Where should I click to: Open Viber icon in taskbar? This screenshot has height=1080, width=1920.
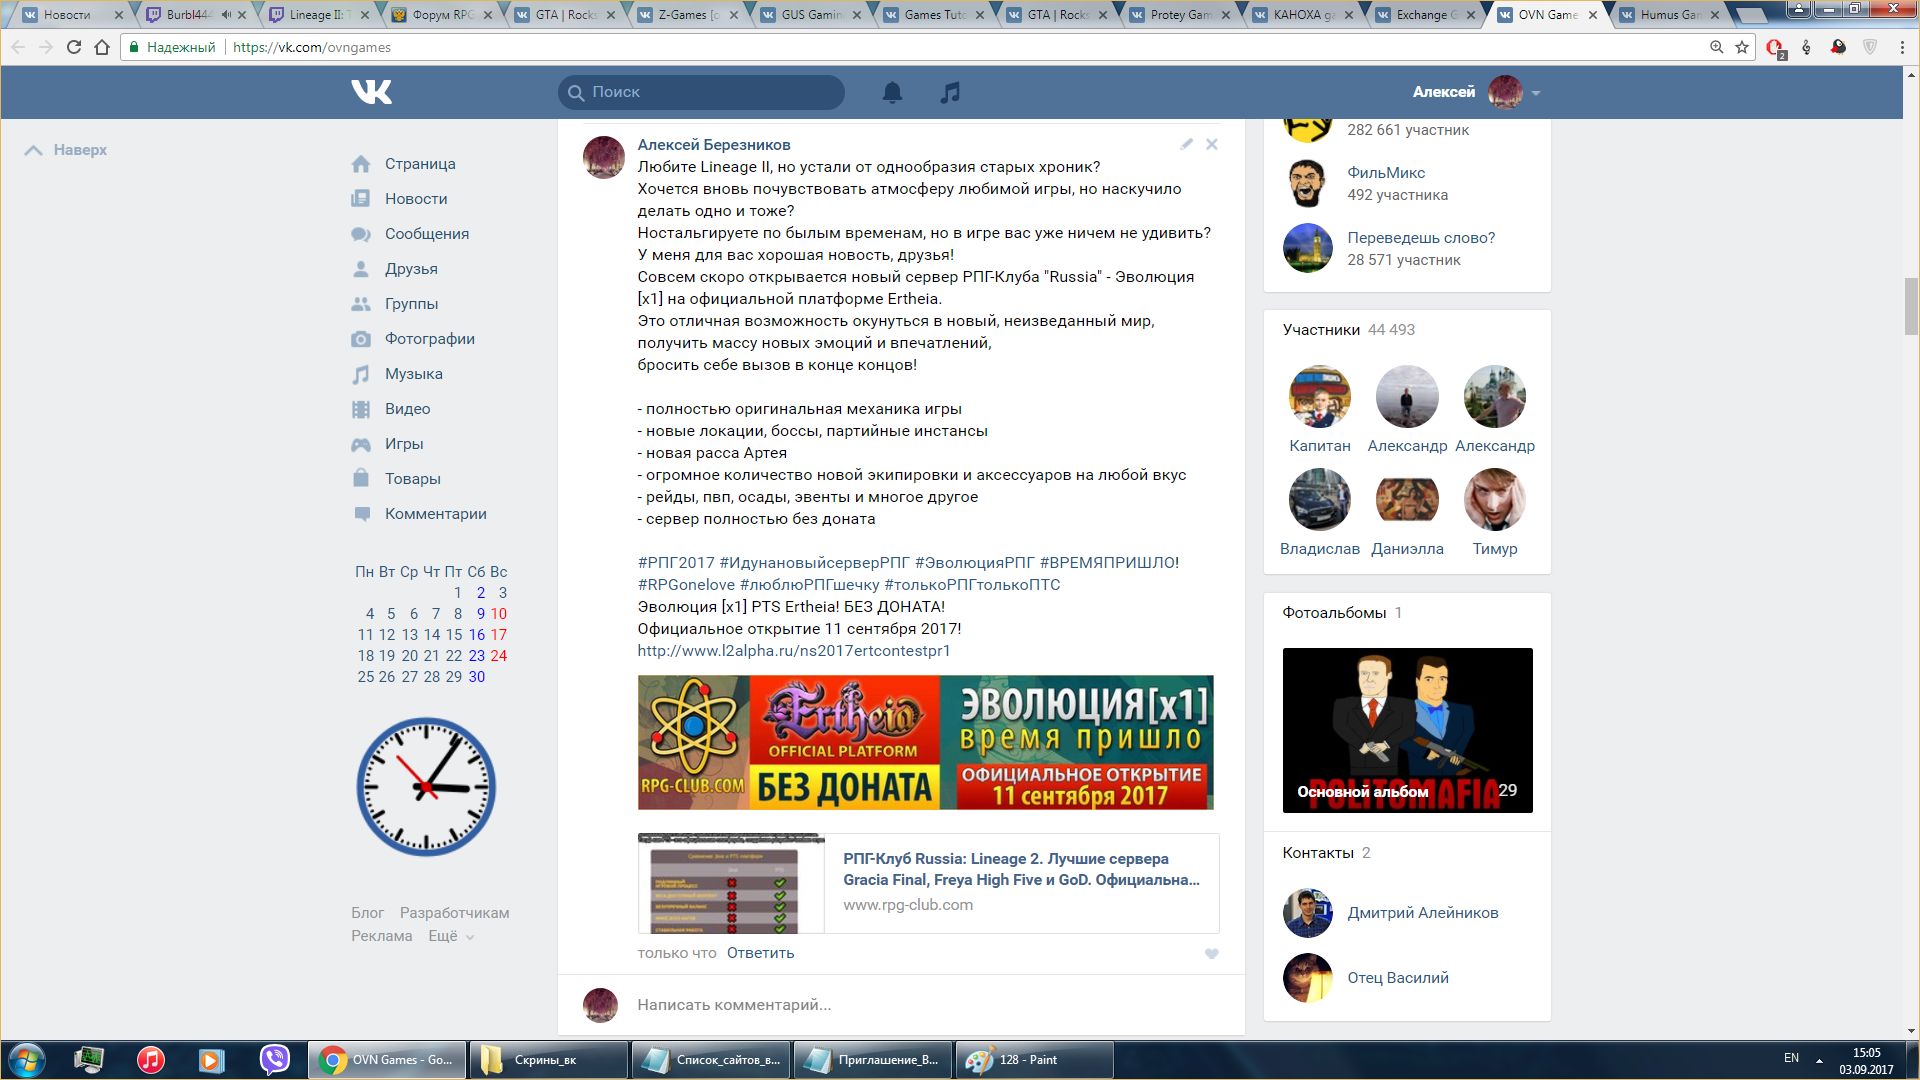coord(274,1060)
